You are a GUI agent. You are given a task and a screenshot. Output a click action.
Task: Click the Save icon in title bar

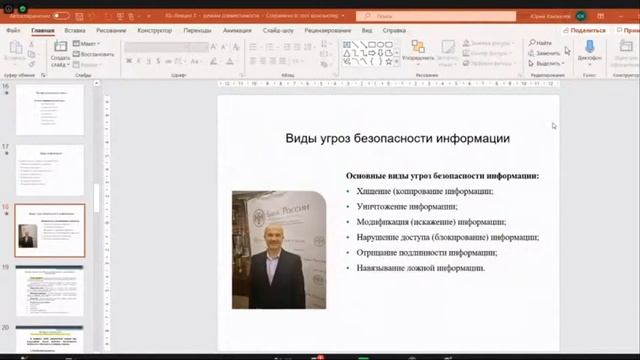click(79, 16)
